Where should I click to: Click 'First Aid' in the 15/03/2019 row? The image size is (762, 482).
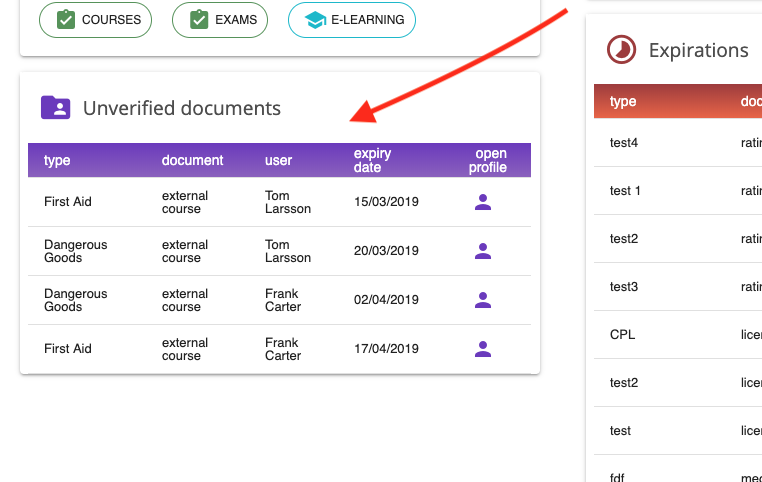68,202
